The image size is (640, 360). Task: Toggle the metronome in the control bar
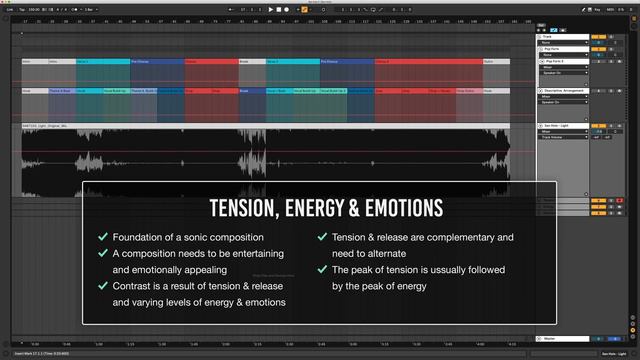pos(74,9)
